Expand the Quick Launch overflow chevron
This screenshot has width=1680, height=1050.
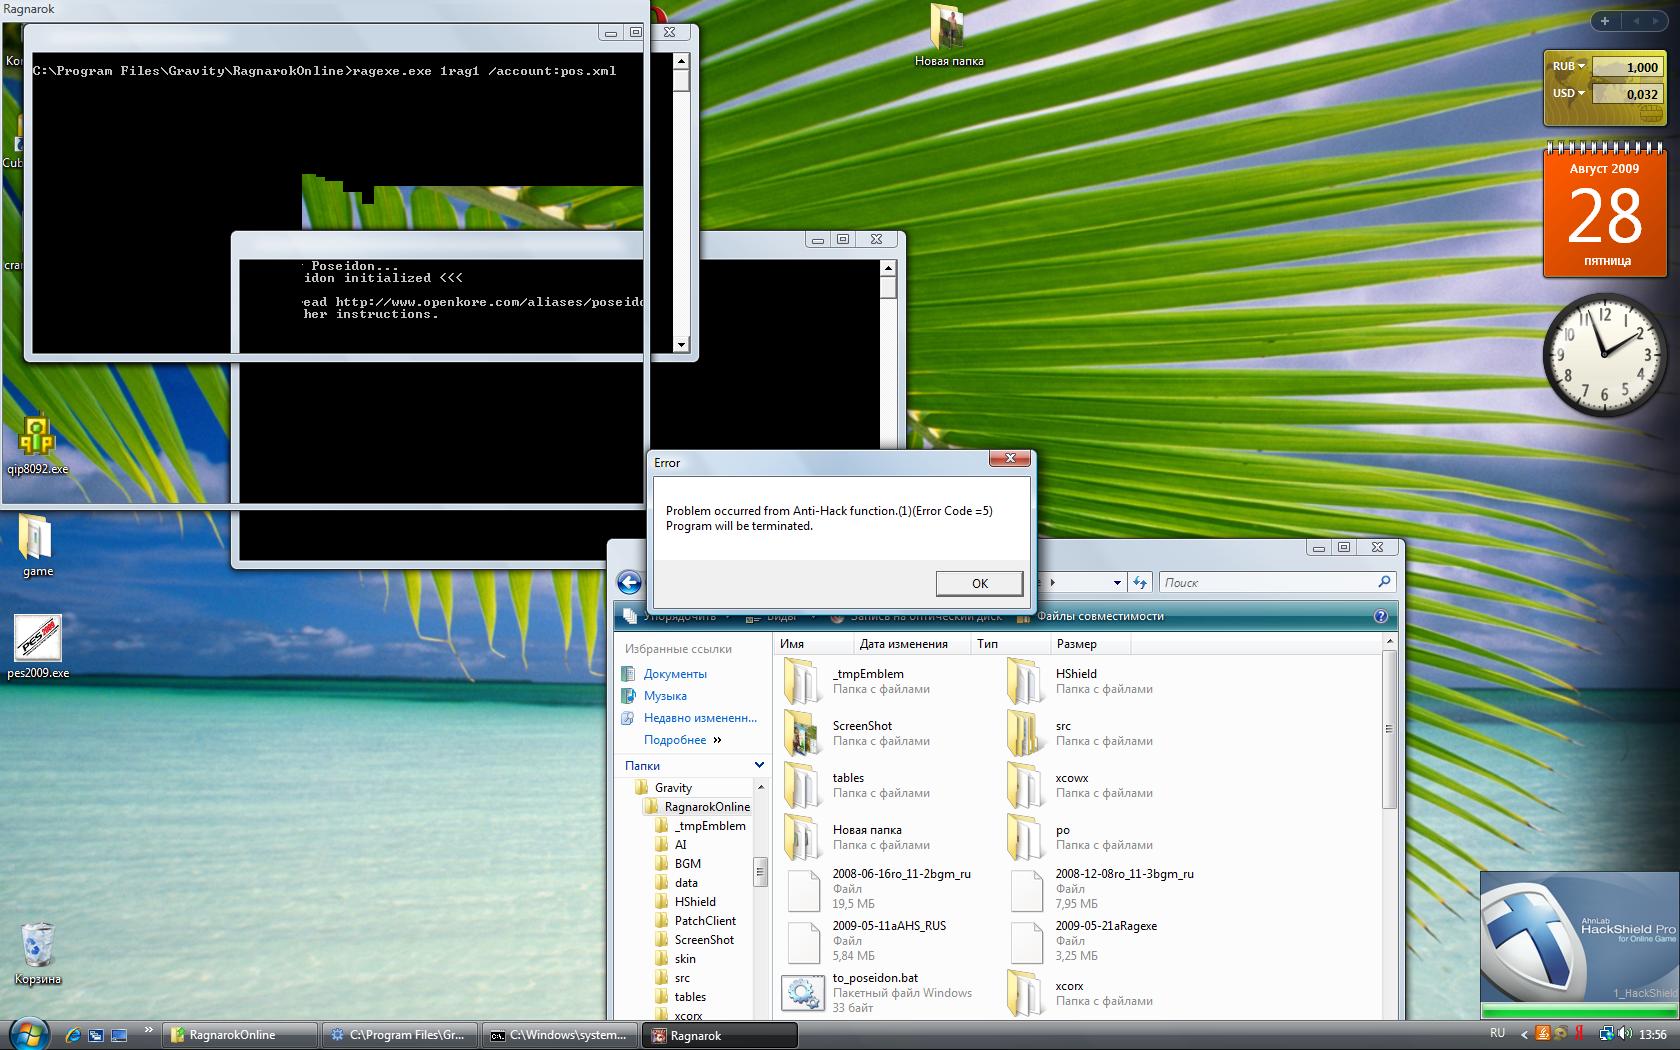(150, 1029)
